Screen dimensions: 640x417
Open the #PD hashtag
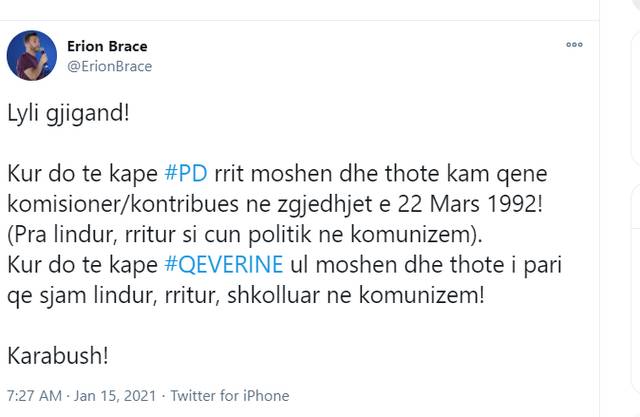point(186,174)
